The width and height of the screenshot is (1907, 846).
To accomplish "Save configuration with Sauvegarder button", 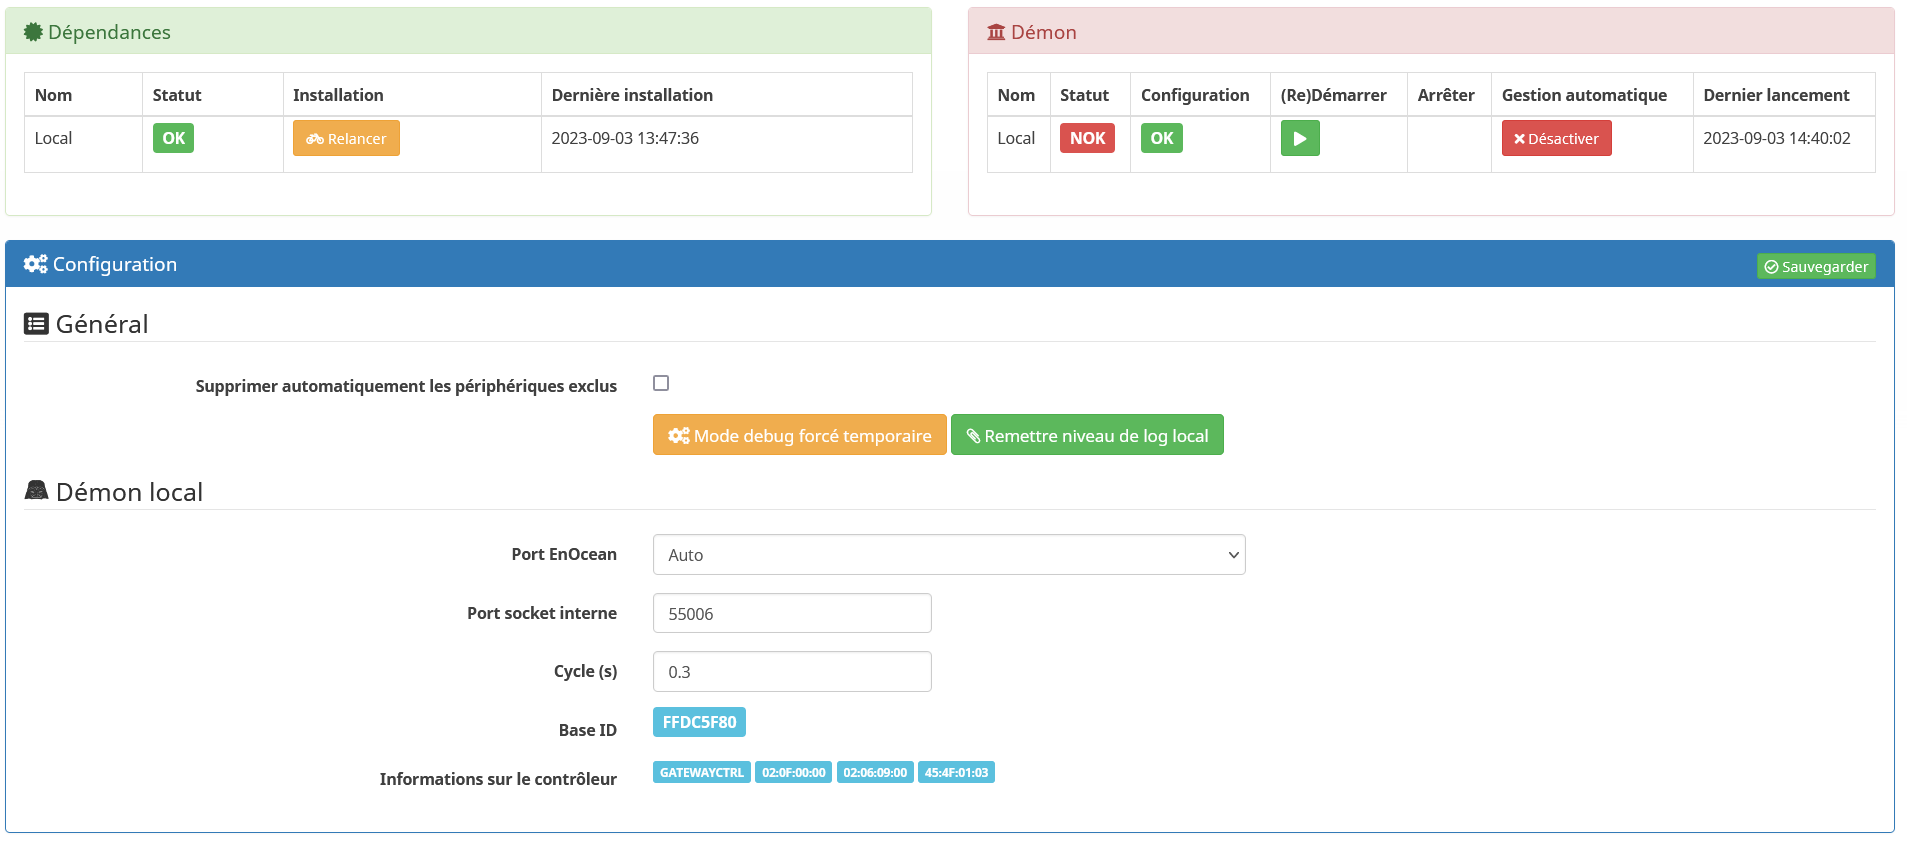I will [x=1815, y=267].
